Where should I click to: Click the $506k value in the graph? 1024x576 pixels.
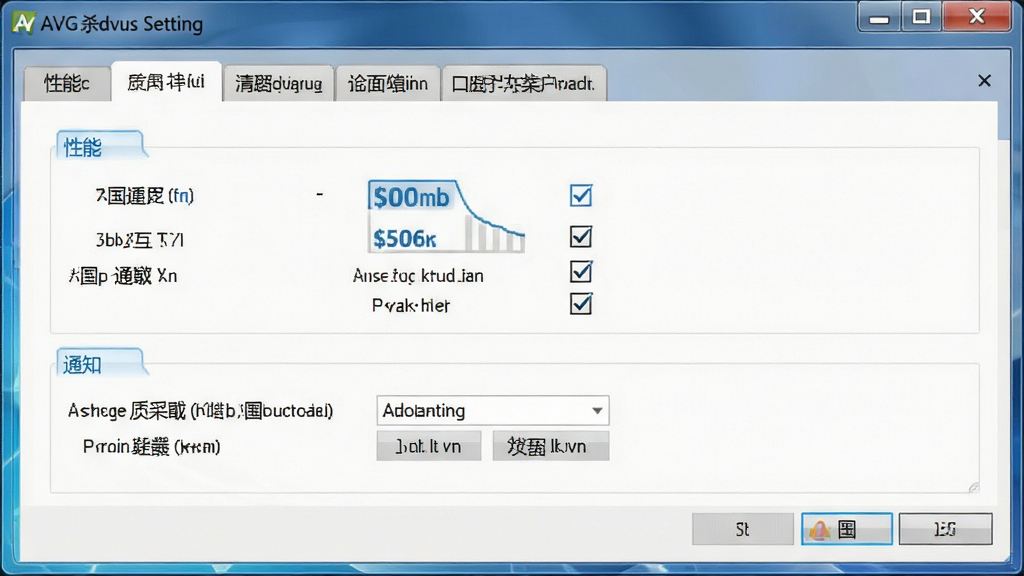(x=404, y=238)
